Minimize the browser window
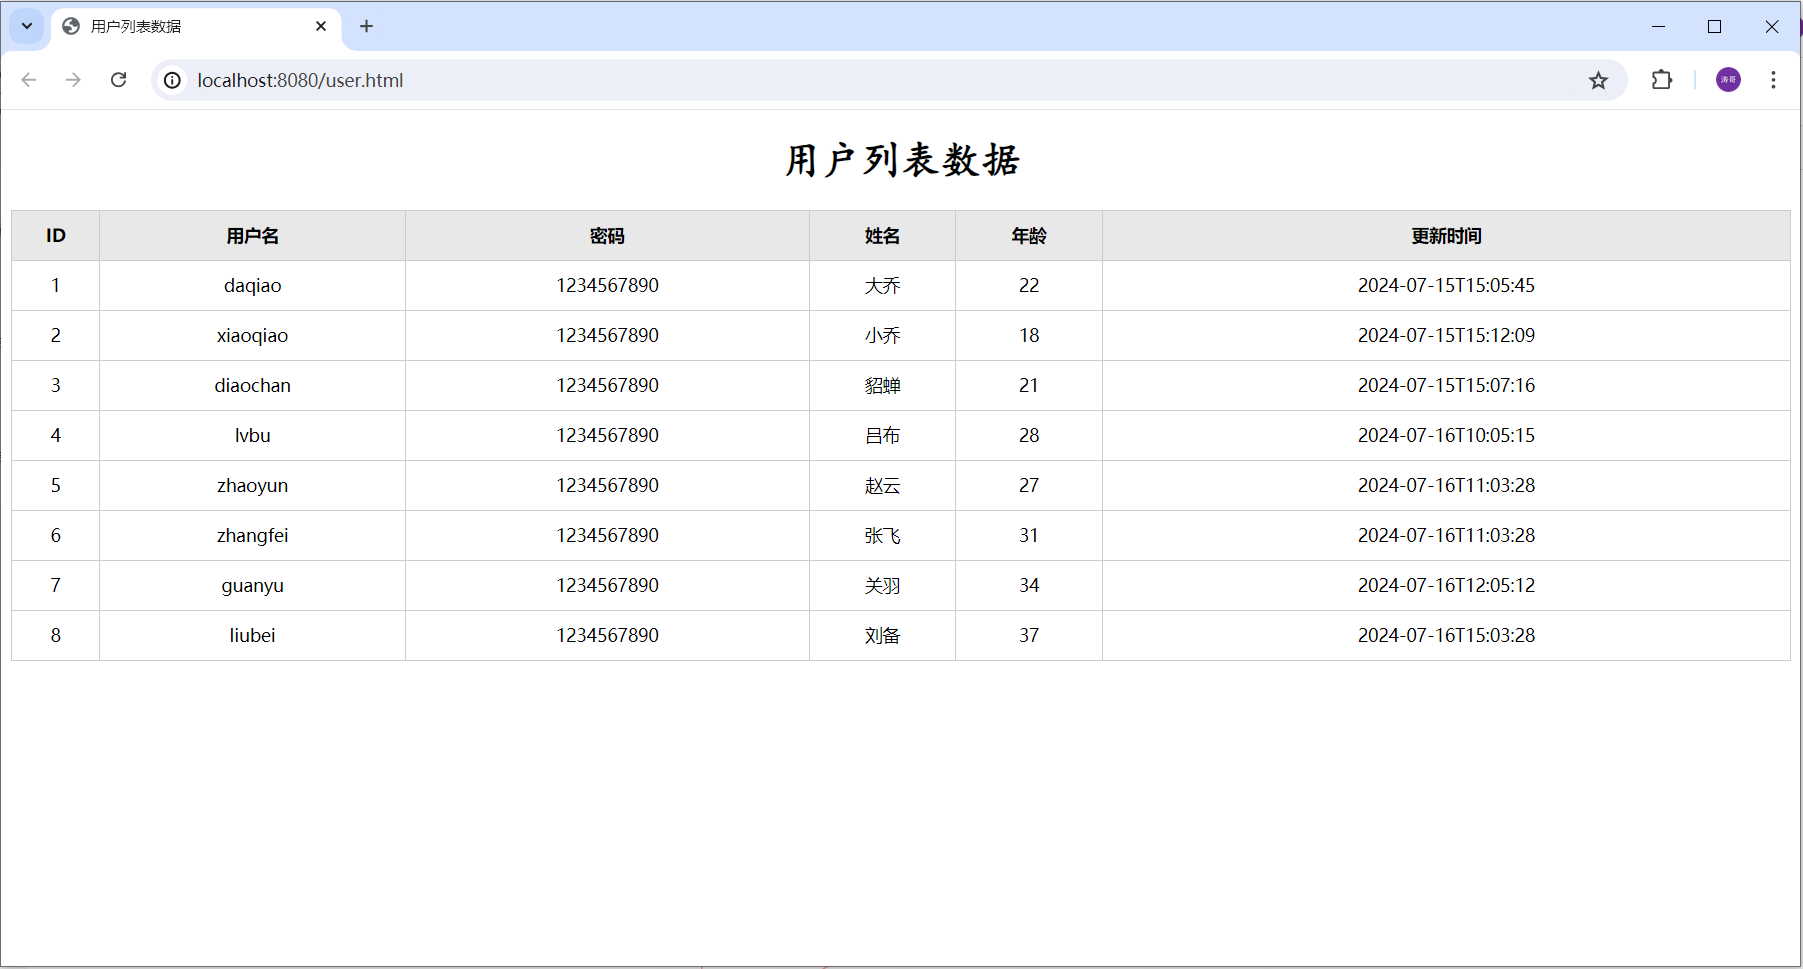1803x969 pixels. pos(1658,26)
